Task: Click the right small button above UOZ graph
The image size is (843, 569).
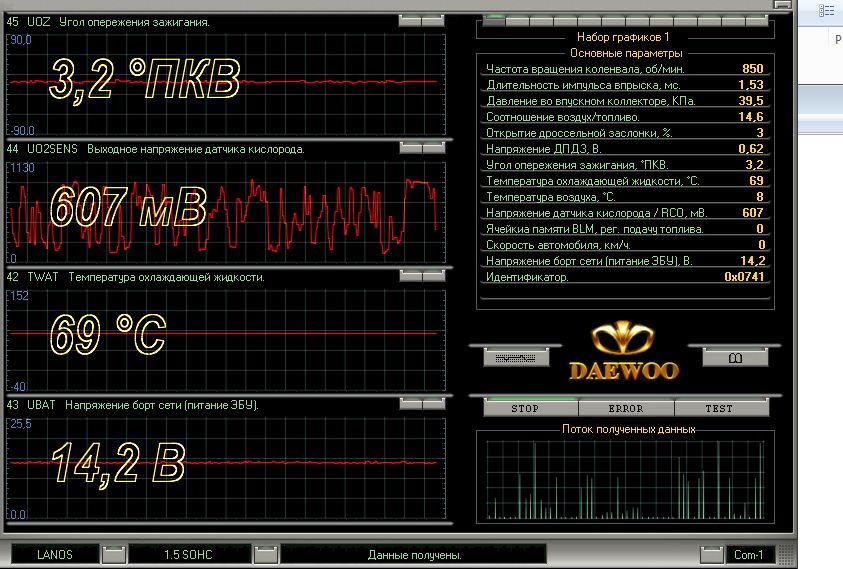Action: point(433,20)
